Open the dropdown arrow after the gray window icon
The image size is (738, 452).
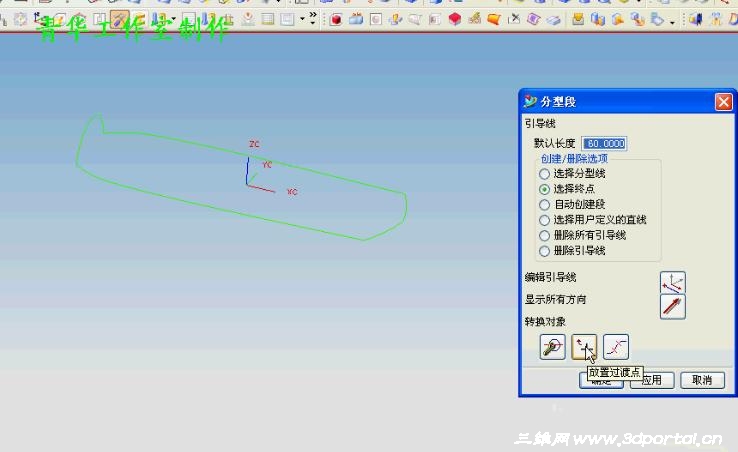pos(302,19)
